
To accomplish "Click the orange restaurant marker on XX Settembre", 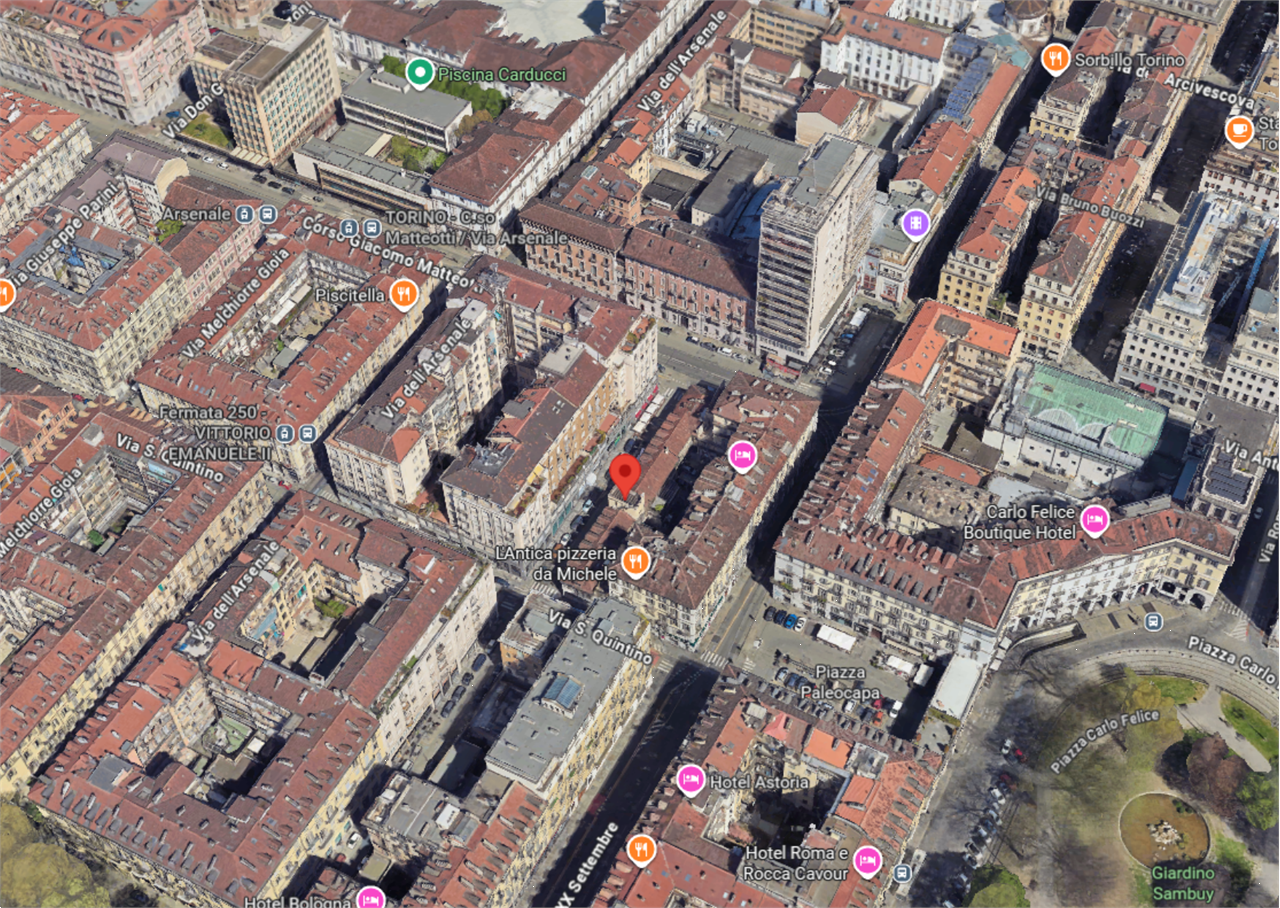I will click(x=641, y=850).
